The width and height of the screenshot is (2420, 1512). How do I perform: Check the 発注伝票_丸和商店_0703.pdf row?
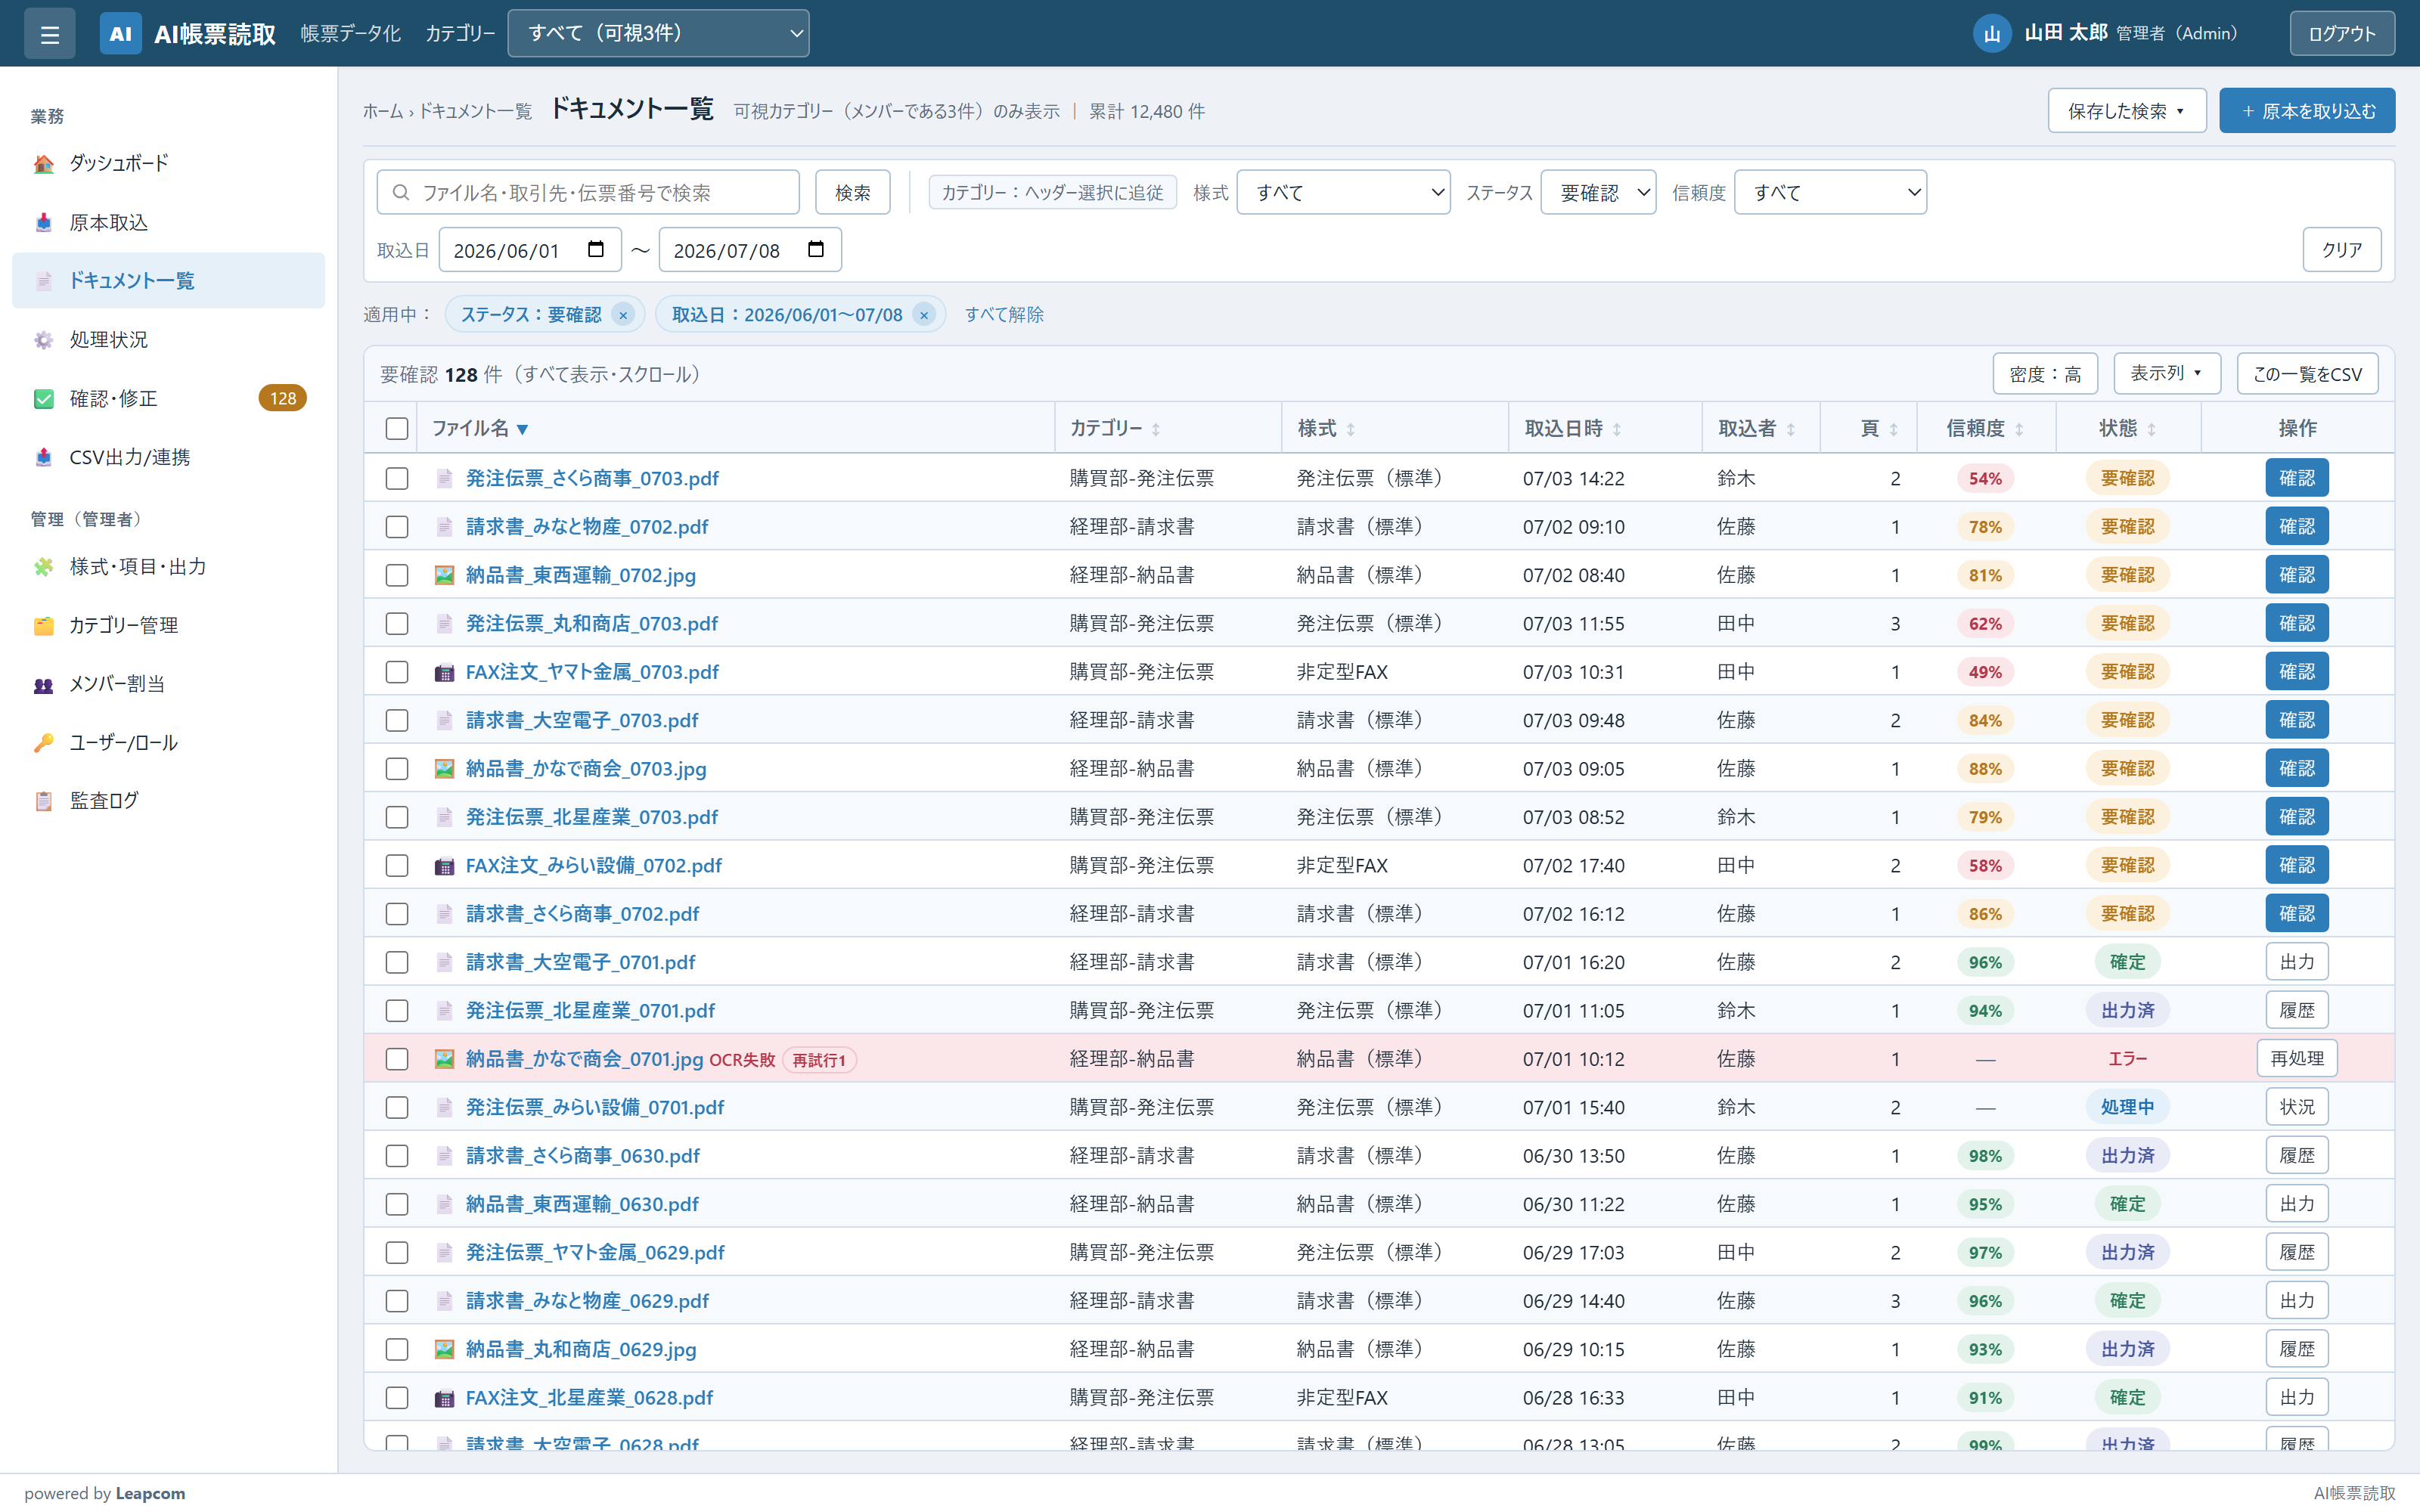tap(397, 624)
